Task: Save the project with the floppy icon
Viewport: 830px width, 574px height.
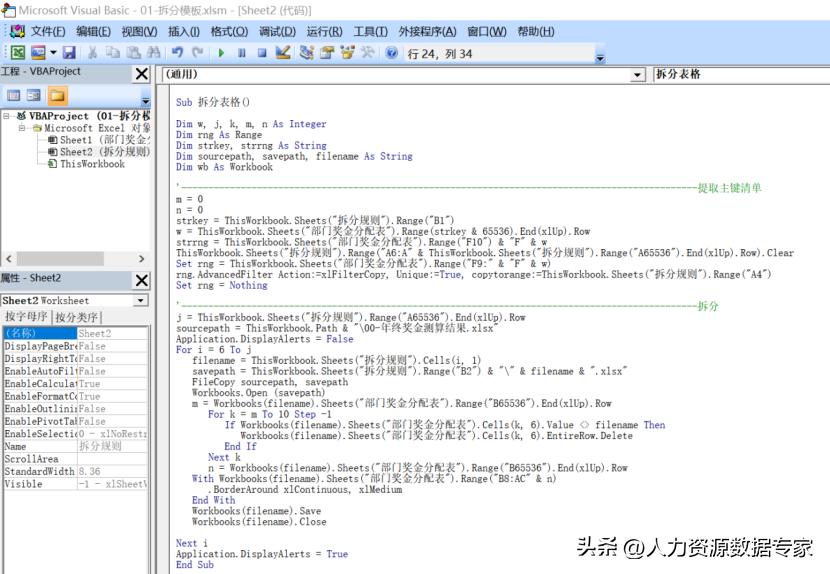Action: [69, 52]
